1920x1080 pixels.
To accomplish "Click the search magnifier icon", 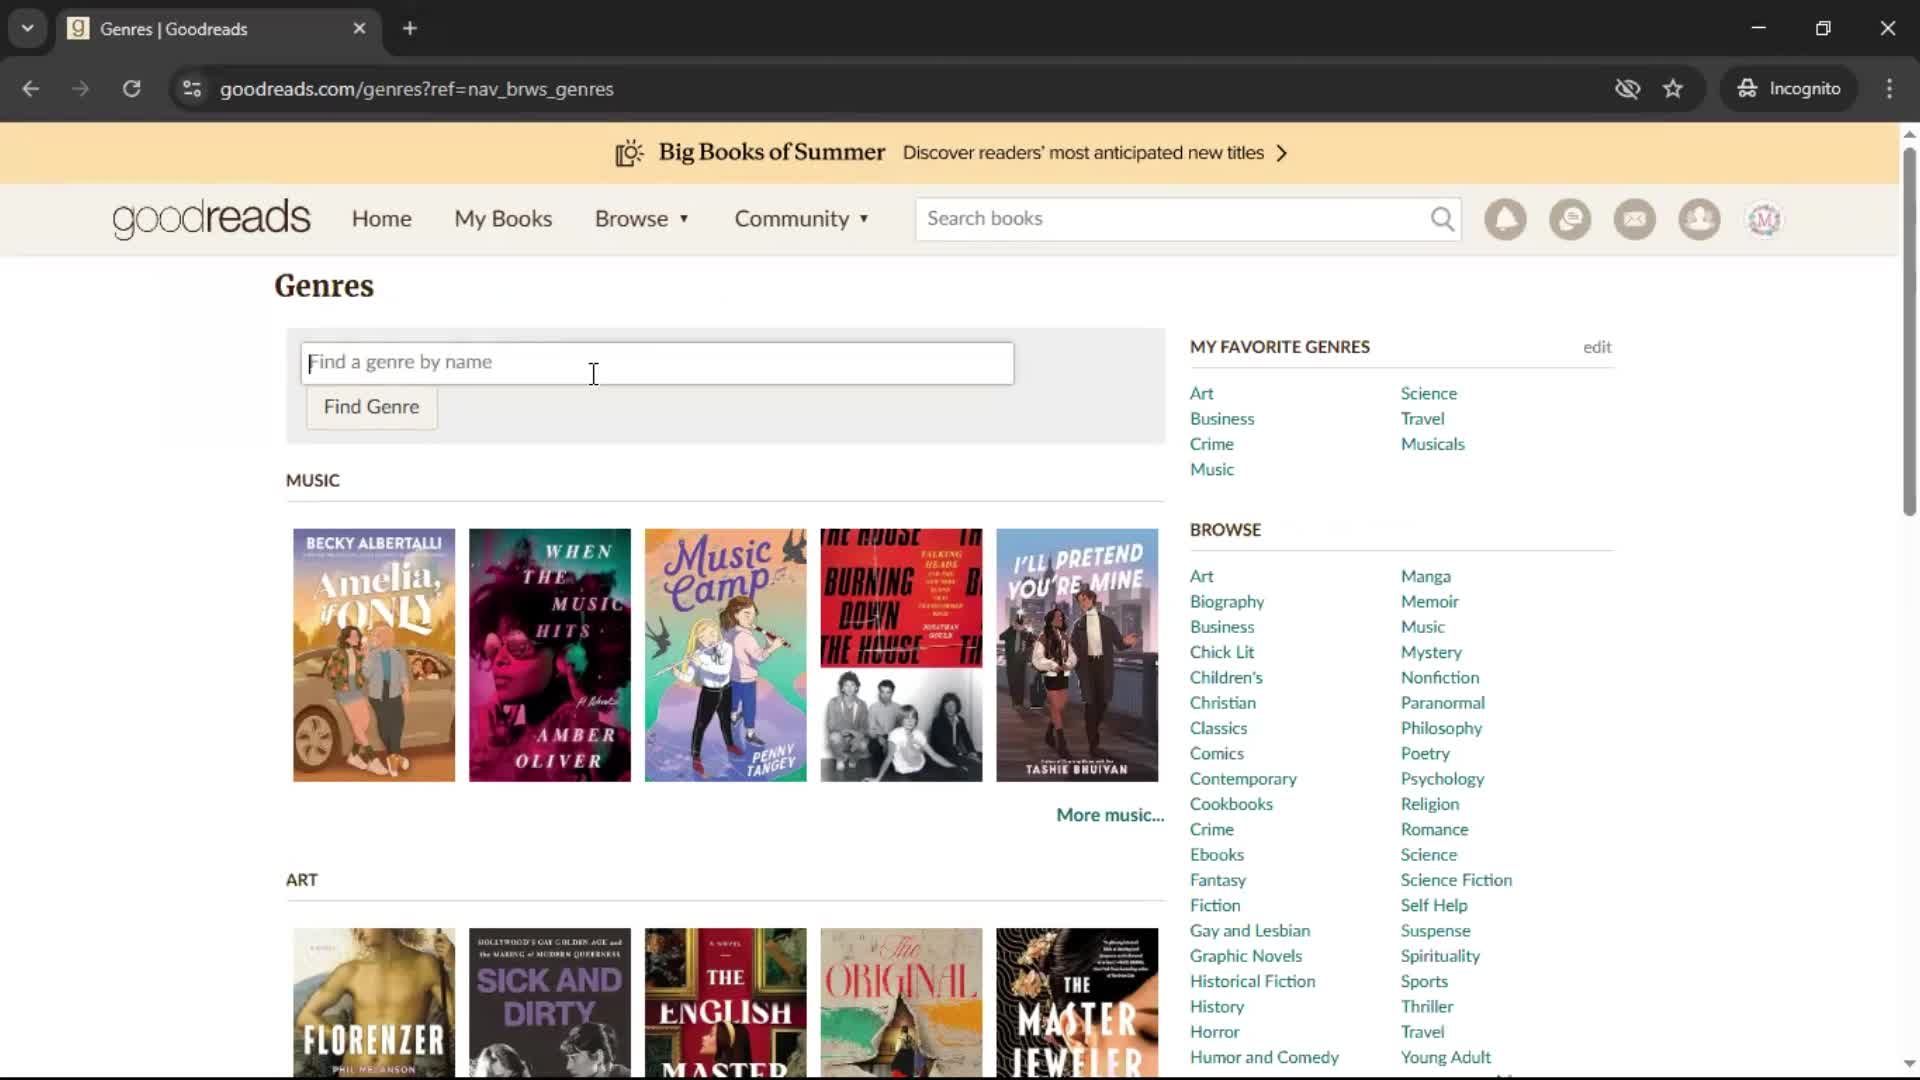I will (x=1442, y=219).
